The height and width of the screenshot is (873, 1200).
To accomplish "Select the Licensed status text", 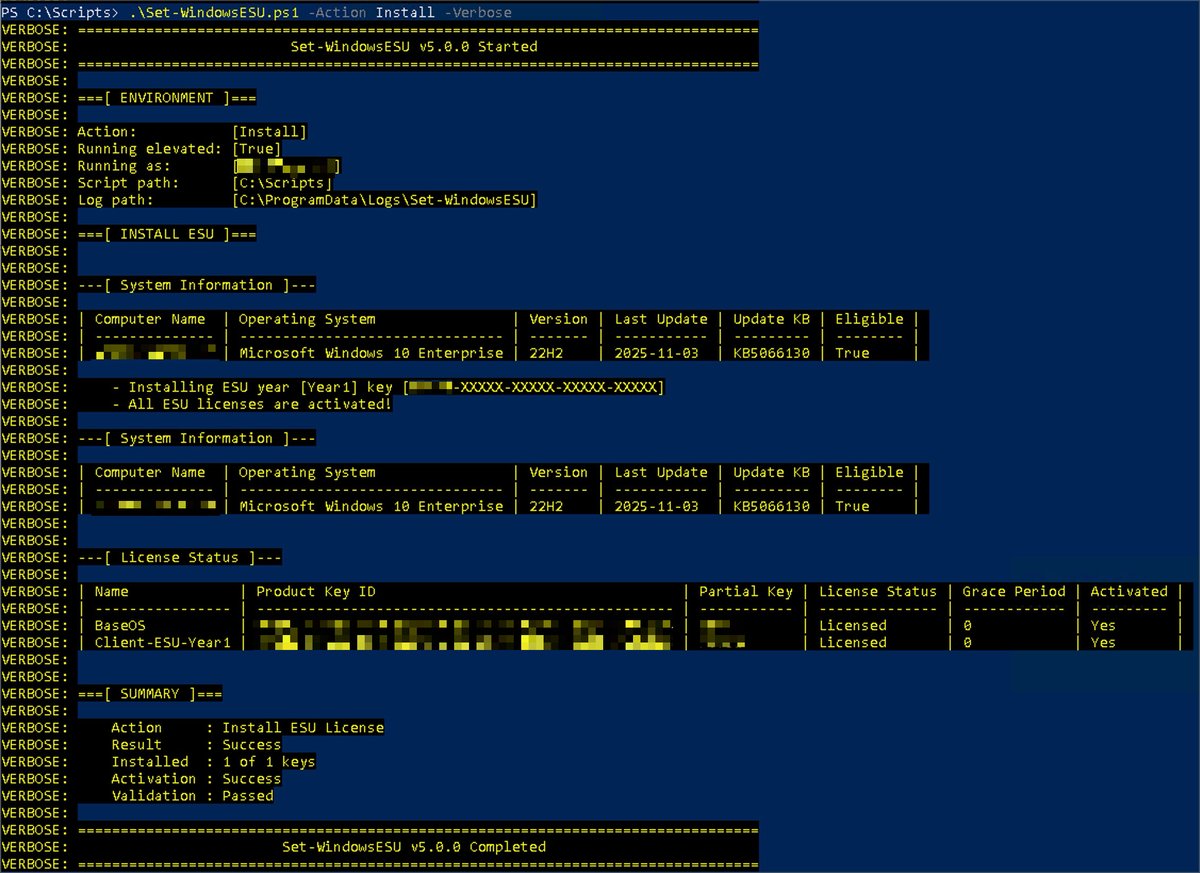I will [x=853, y=625].
